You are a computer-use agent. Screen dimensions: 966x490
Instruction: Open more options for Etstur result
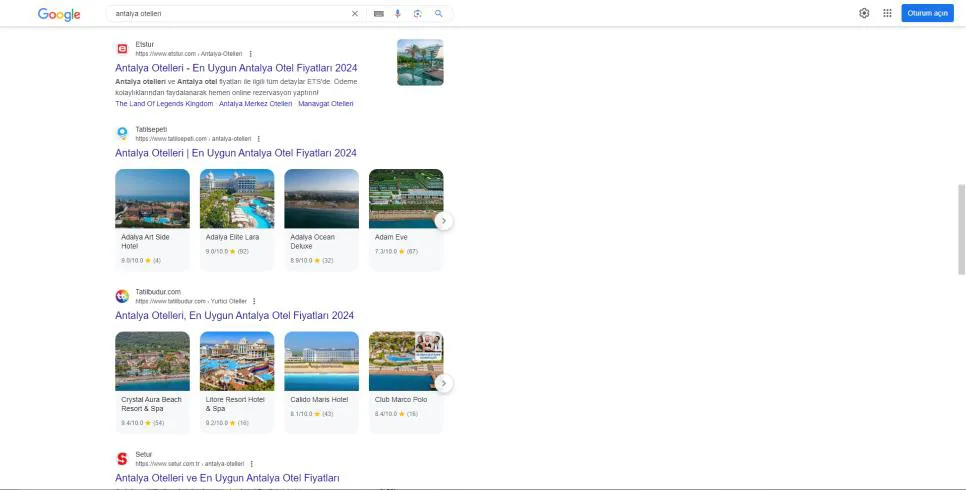point(251,54)
